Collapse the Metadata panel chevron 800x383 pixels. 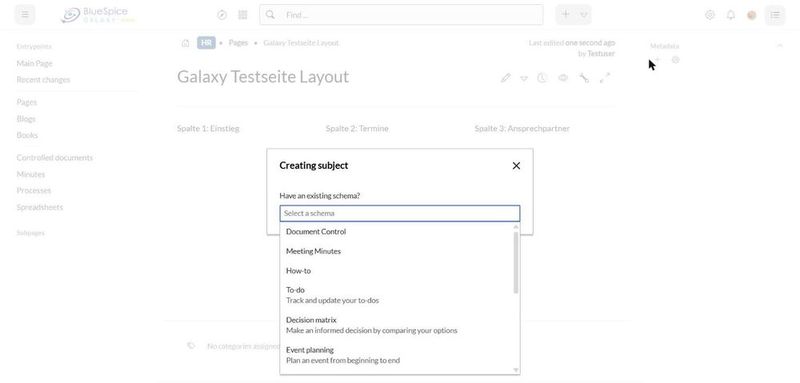pos(780,46)
